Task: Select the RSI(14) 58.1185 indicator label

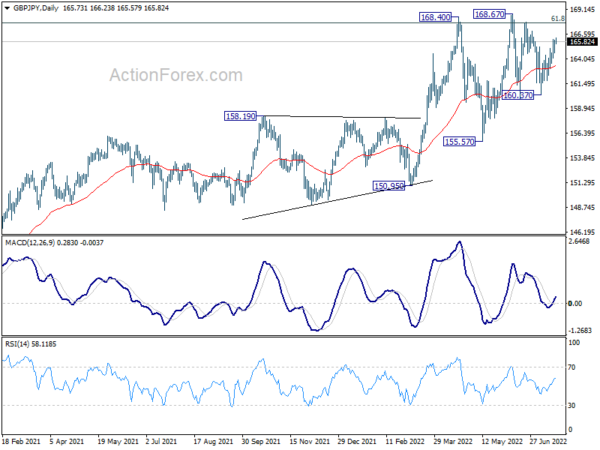Action: click(x=31, y=344)
